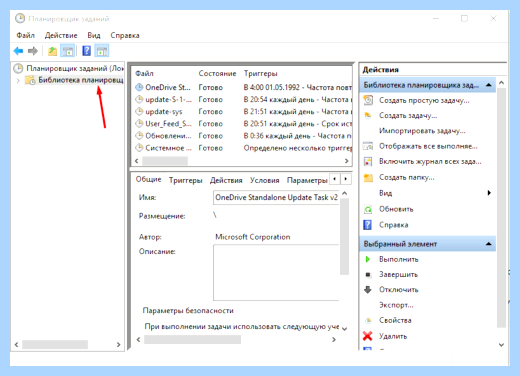Select the update-sys task row

pyautogui.click(x=243, y=112)
